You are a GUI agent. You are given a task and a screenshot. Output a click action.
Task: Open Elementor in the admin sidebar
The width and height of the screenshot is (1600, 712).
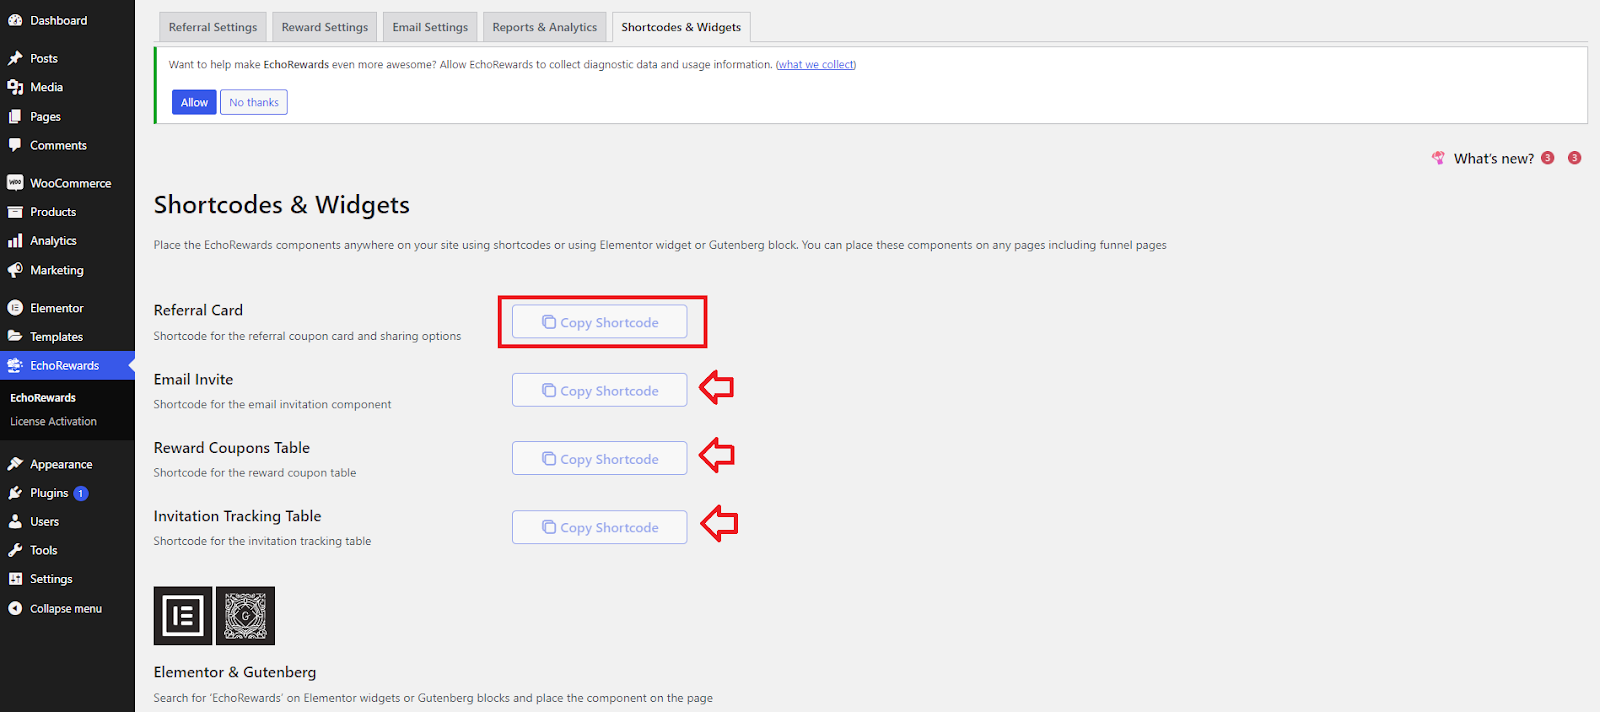coord(56,308)
